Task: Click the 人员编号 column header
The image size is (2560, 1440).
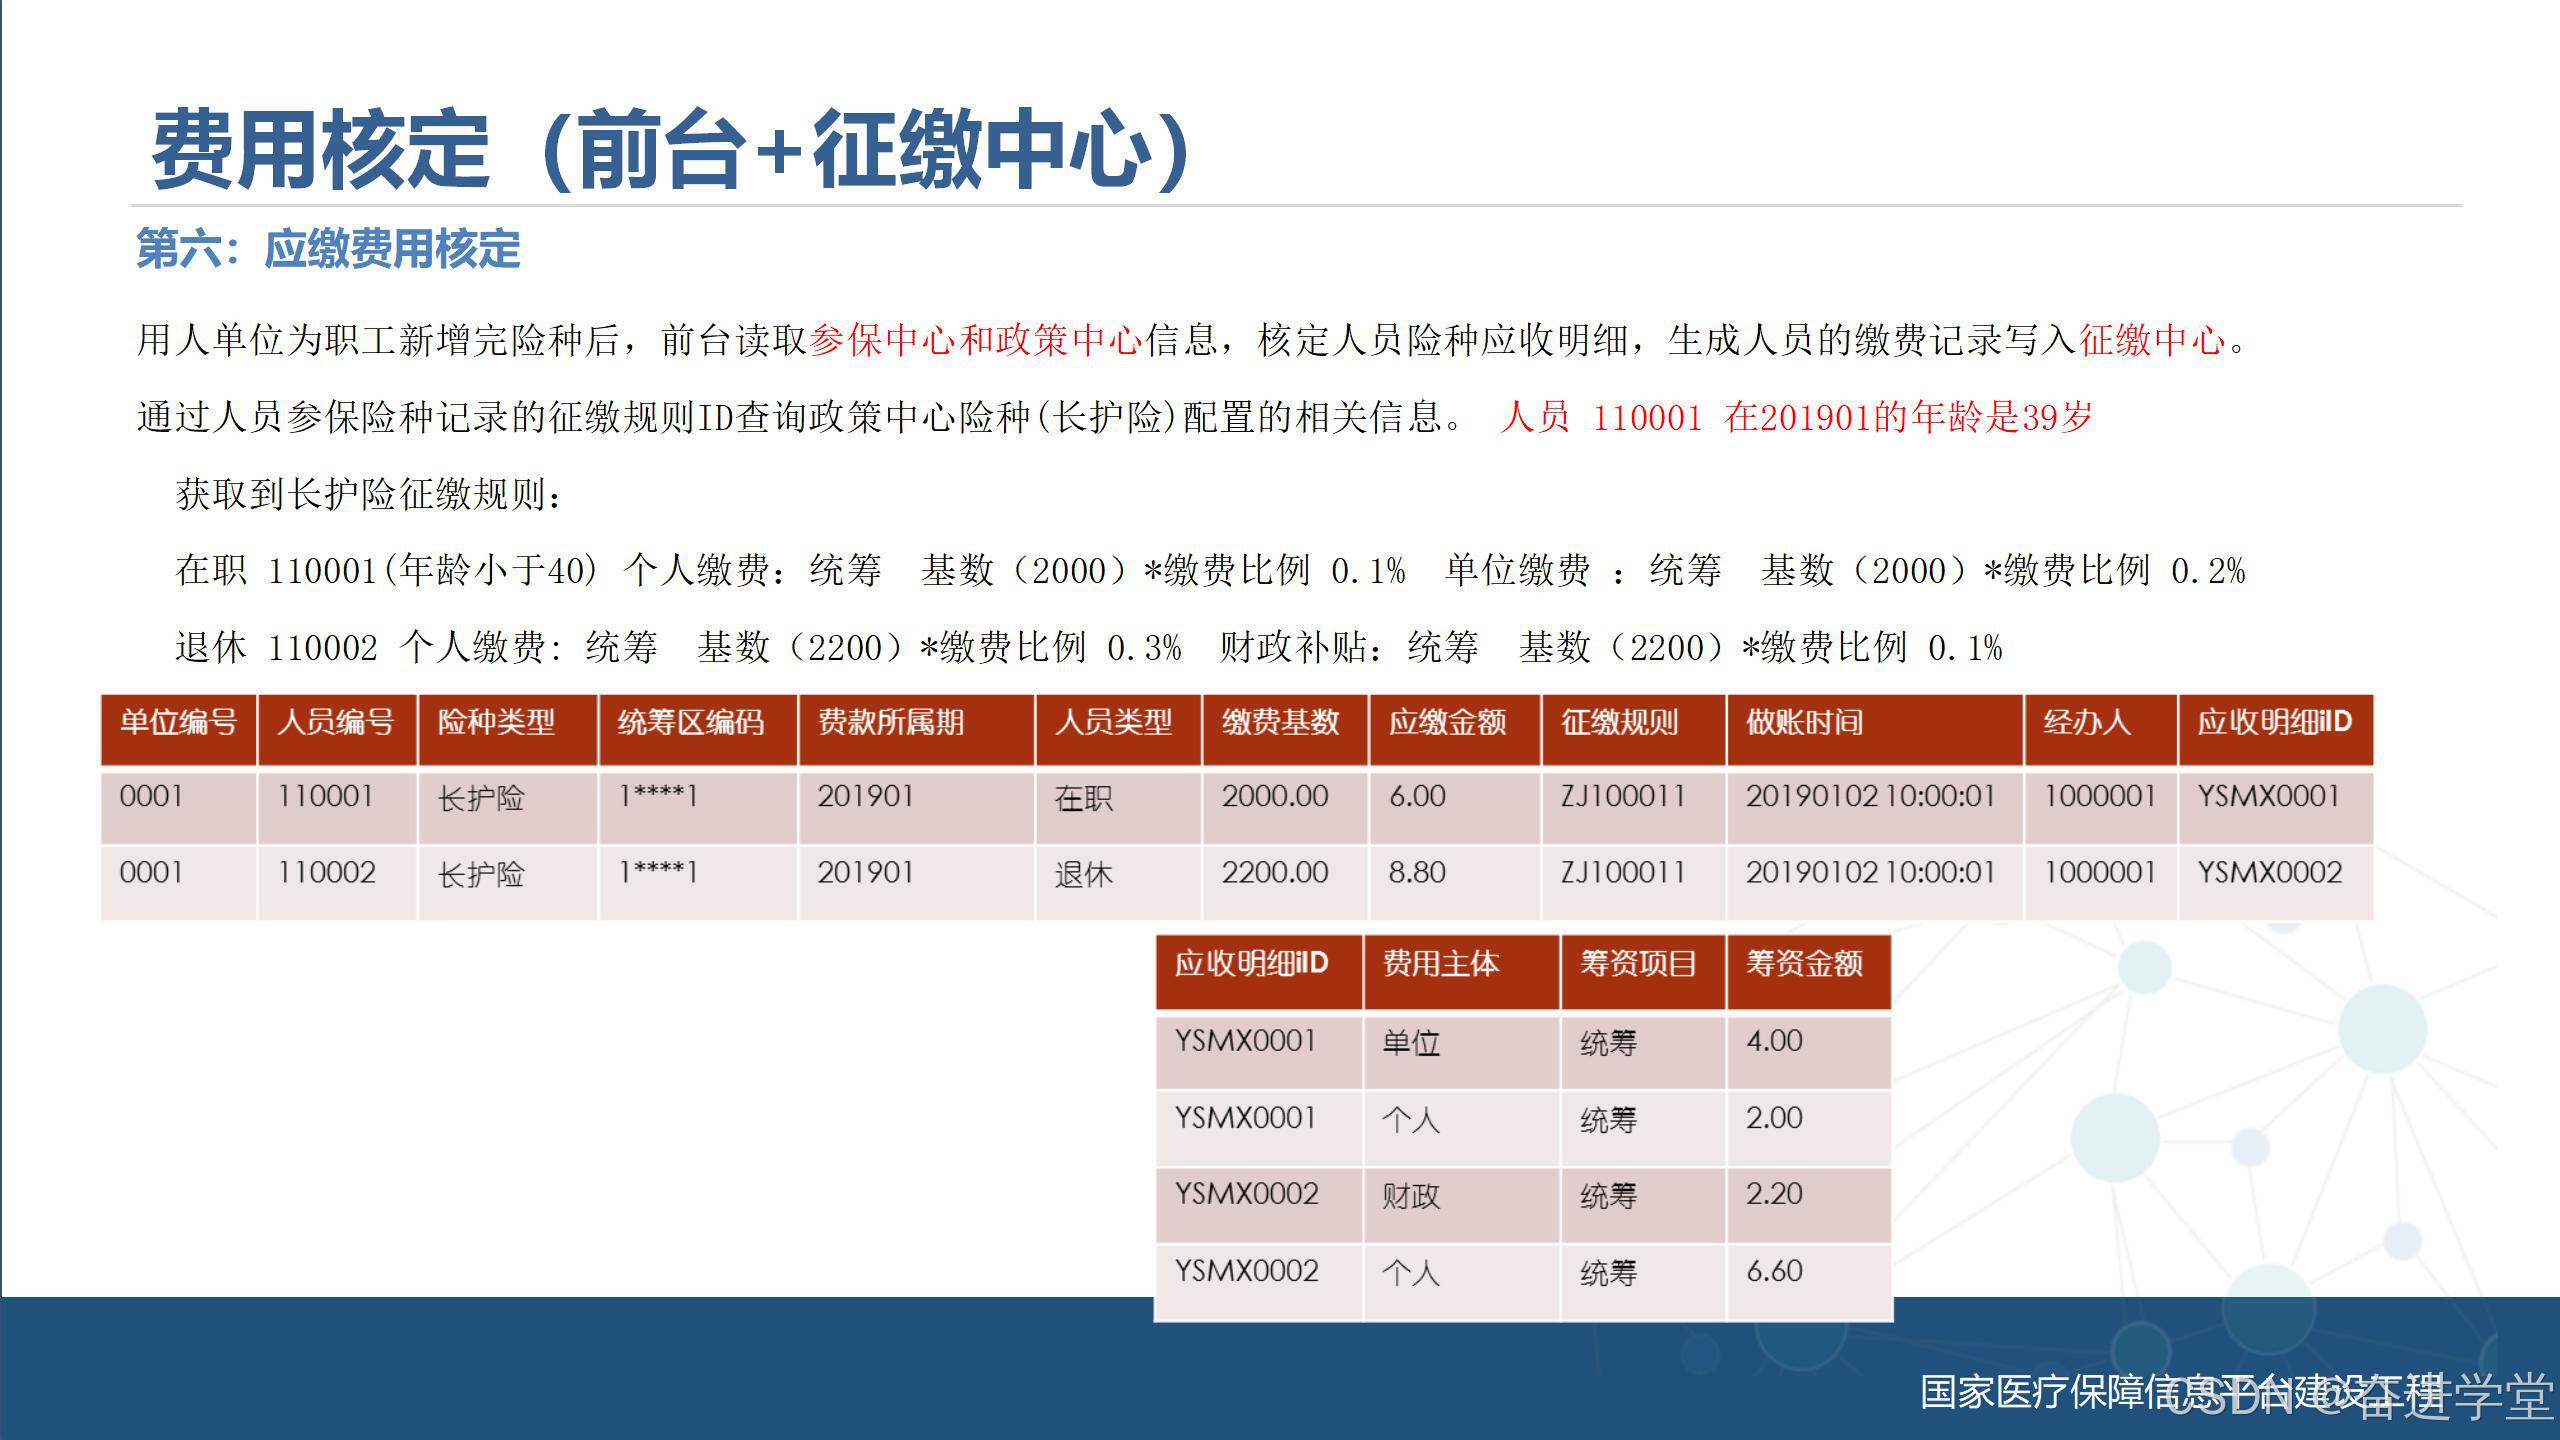Action: (336, 723)
